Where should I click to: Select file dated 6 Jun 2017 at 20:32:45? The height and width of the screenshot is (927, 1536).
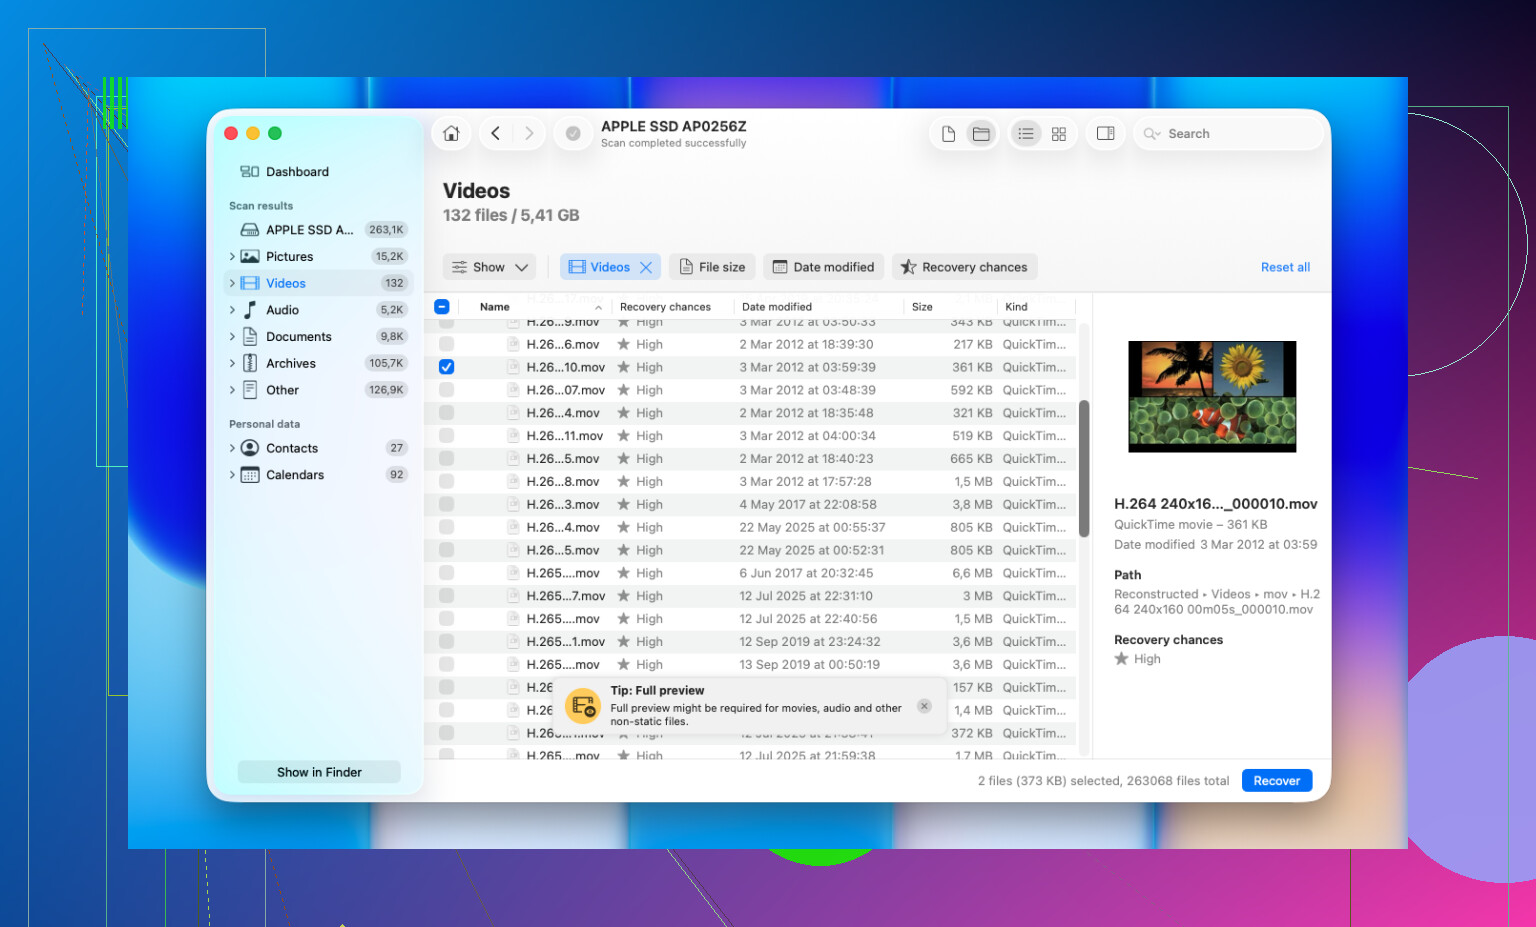click(x=750, y=573)
